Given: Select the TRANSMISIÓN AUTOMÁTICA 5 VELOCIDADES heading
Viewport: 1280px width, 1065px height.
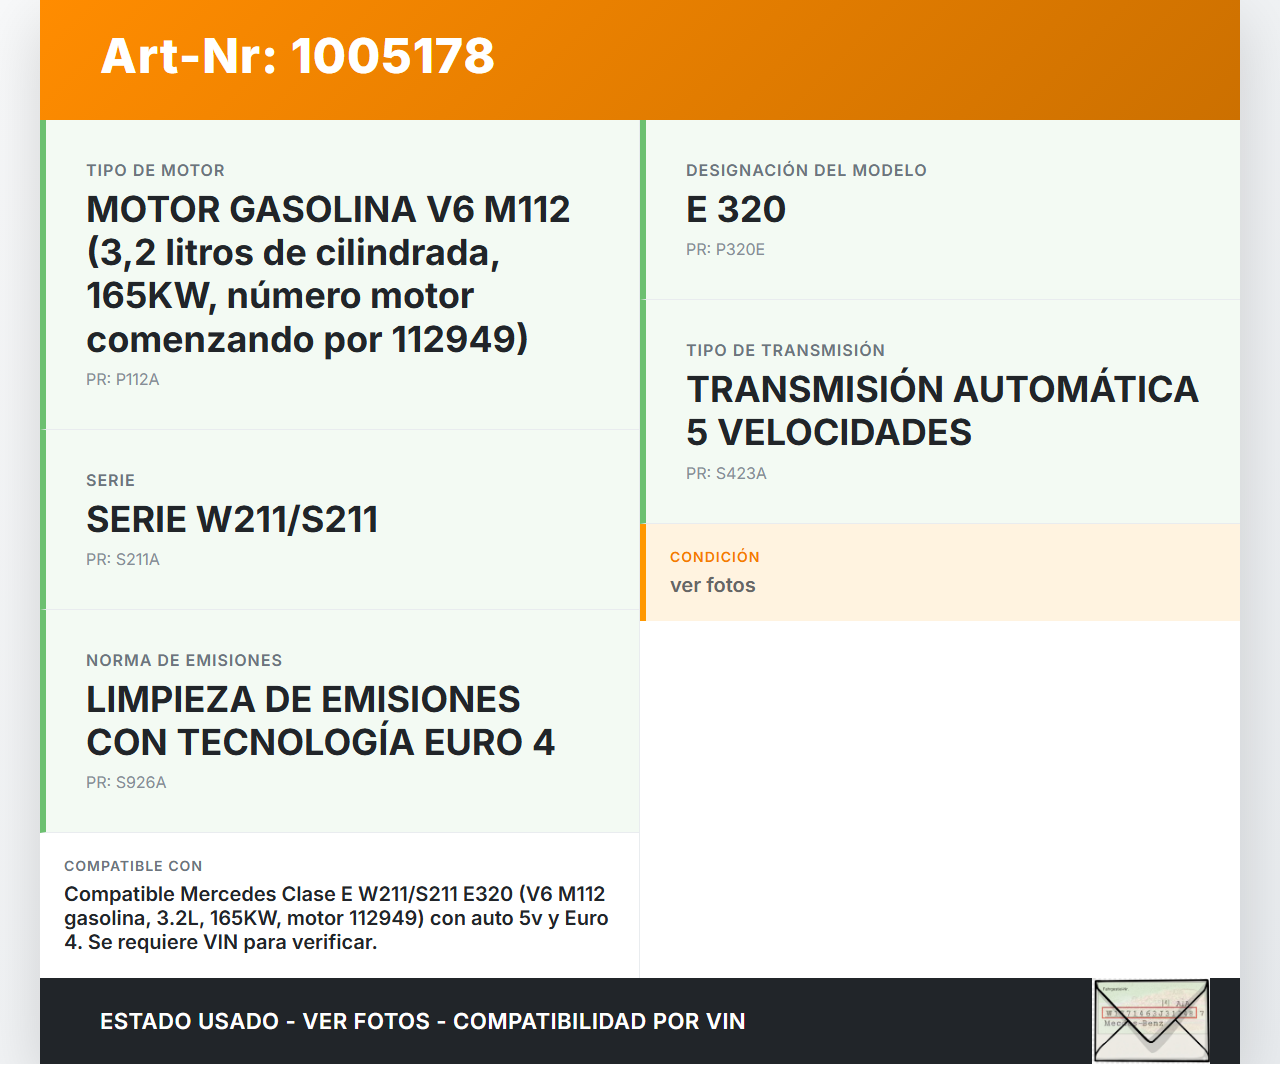Looking at the screenshot, I should 941,411.
